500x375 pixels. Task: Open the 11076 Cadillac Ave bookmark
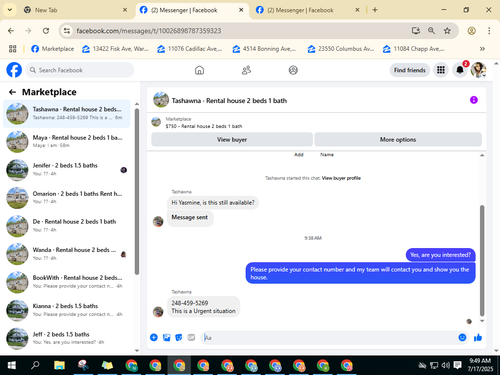[190, 49]
